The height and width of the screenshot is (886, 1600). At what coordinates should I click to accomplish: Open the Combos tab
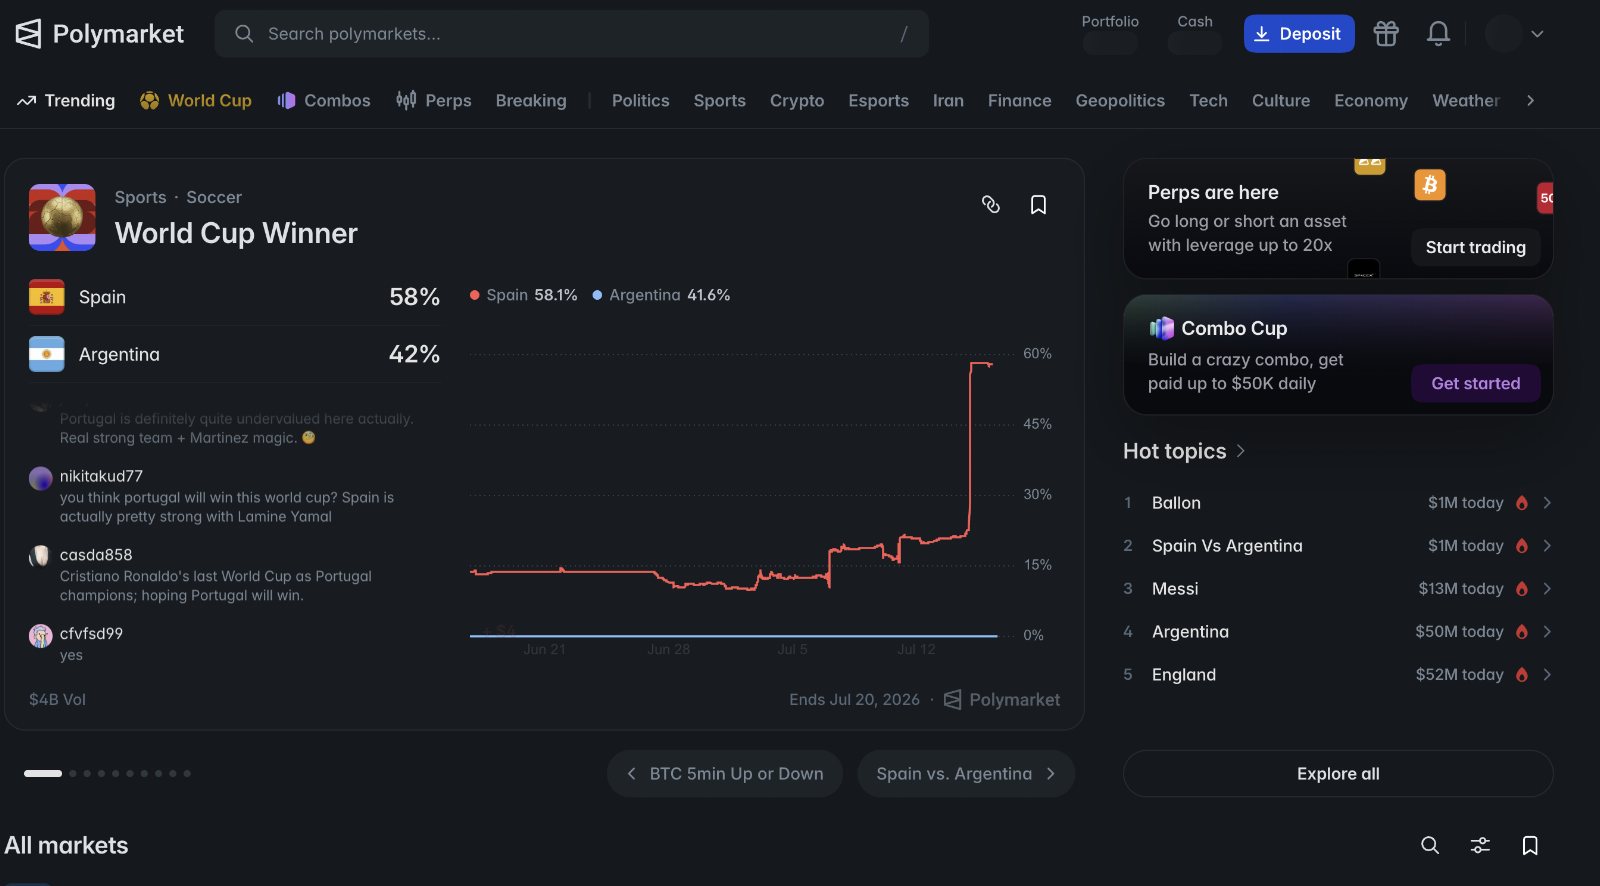click(x=324, y=101)
